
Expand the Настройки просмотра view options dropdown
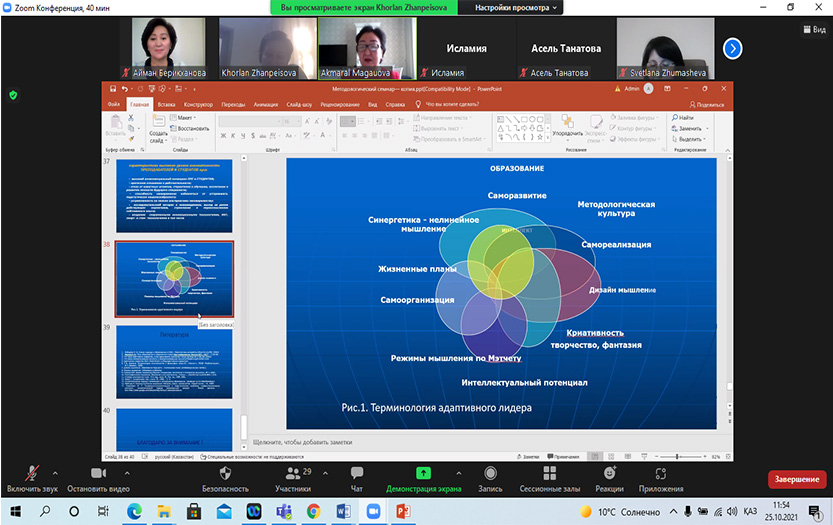click(x=518, y=7)
